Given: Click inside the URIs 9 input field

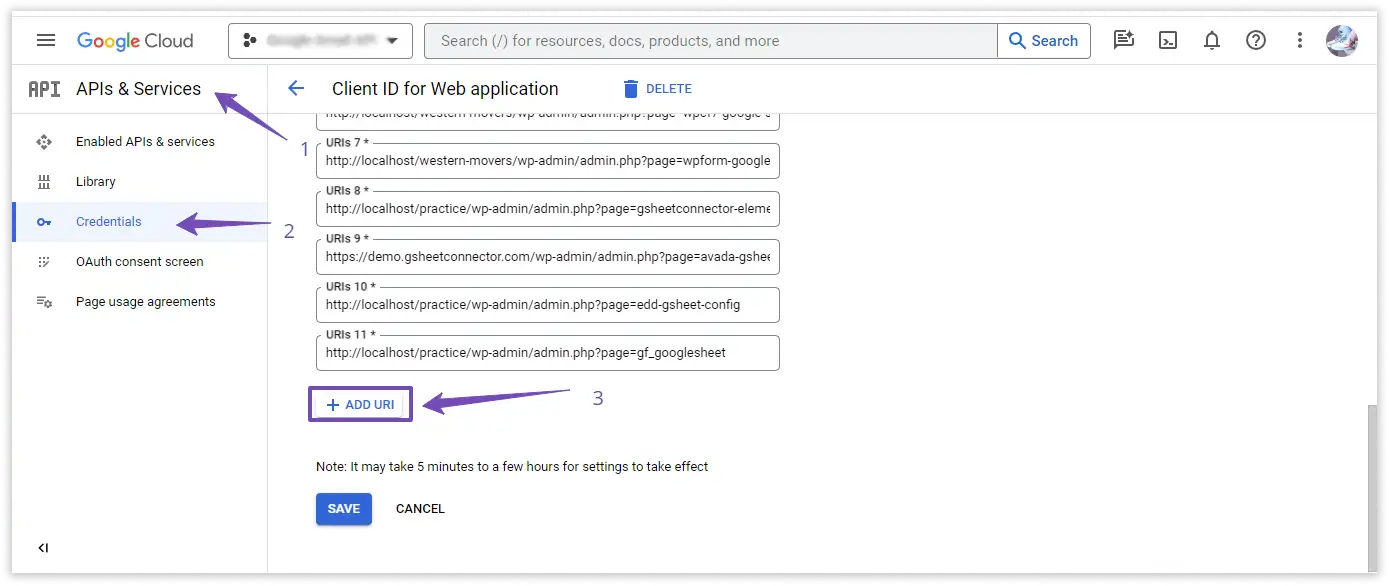Looking at the screenshot, I should click(548, 258).
